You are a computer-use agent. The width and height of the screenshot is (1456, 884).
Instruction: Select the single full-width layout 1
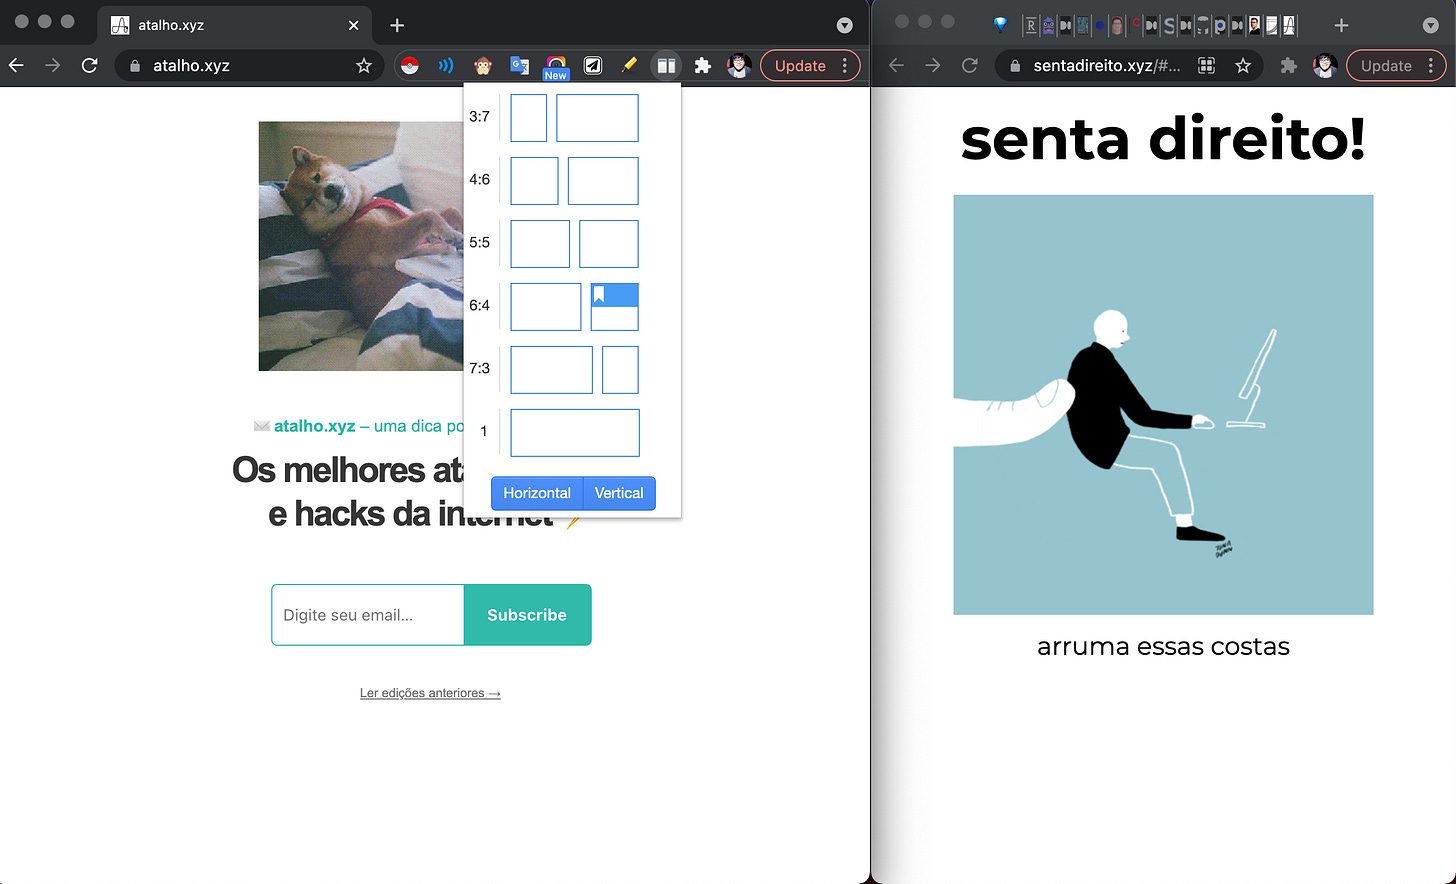[575, 433]
